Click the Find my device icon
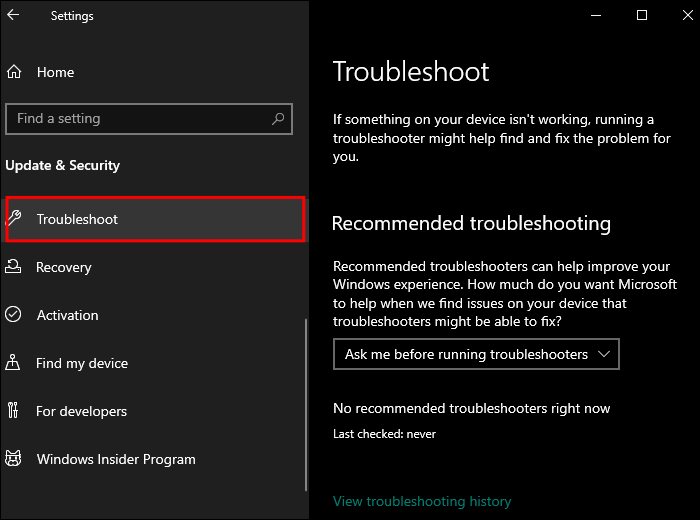Screen dimensions: 700x520 tap(14, 363)
